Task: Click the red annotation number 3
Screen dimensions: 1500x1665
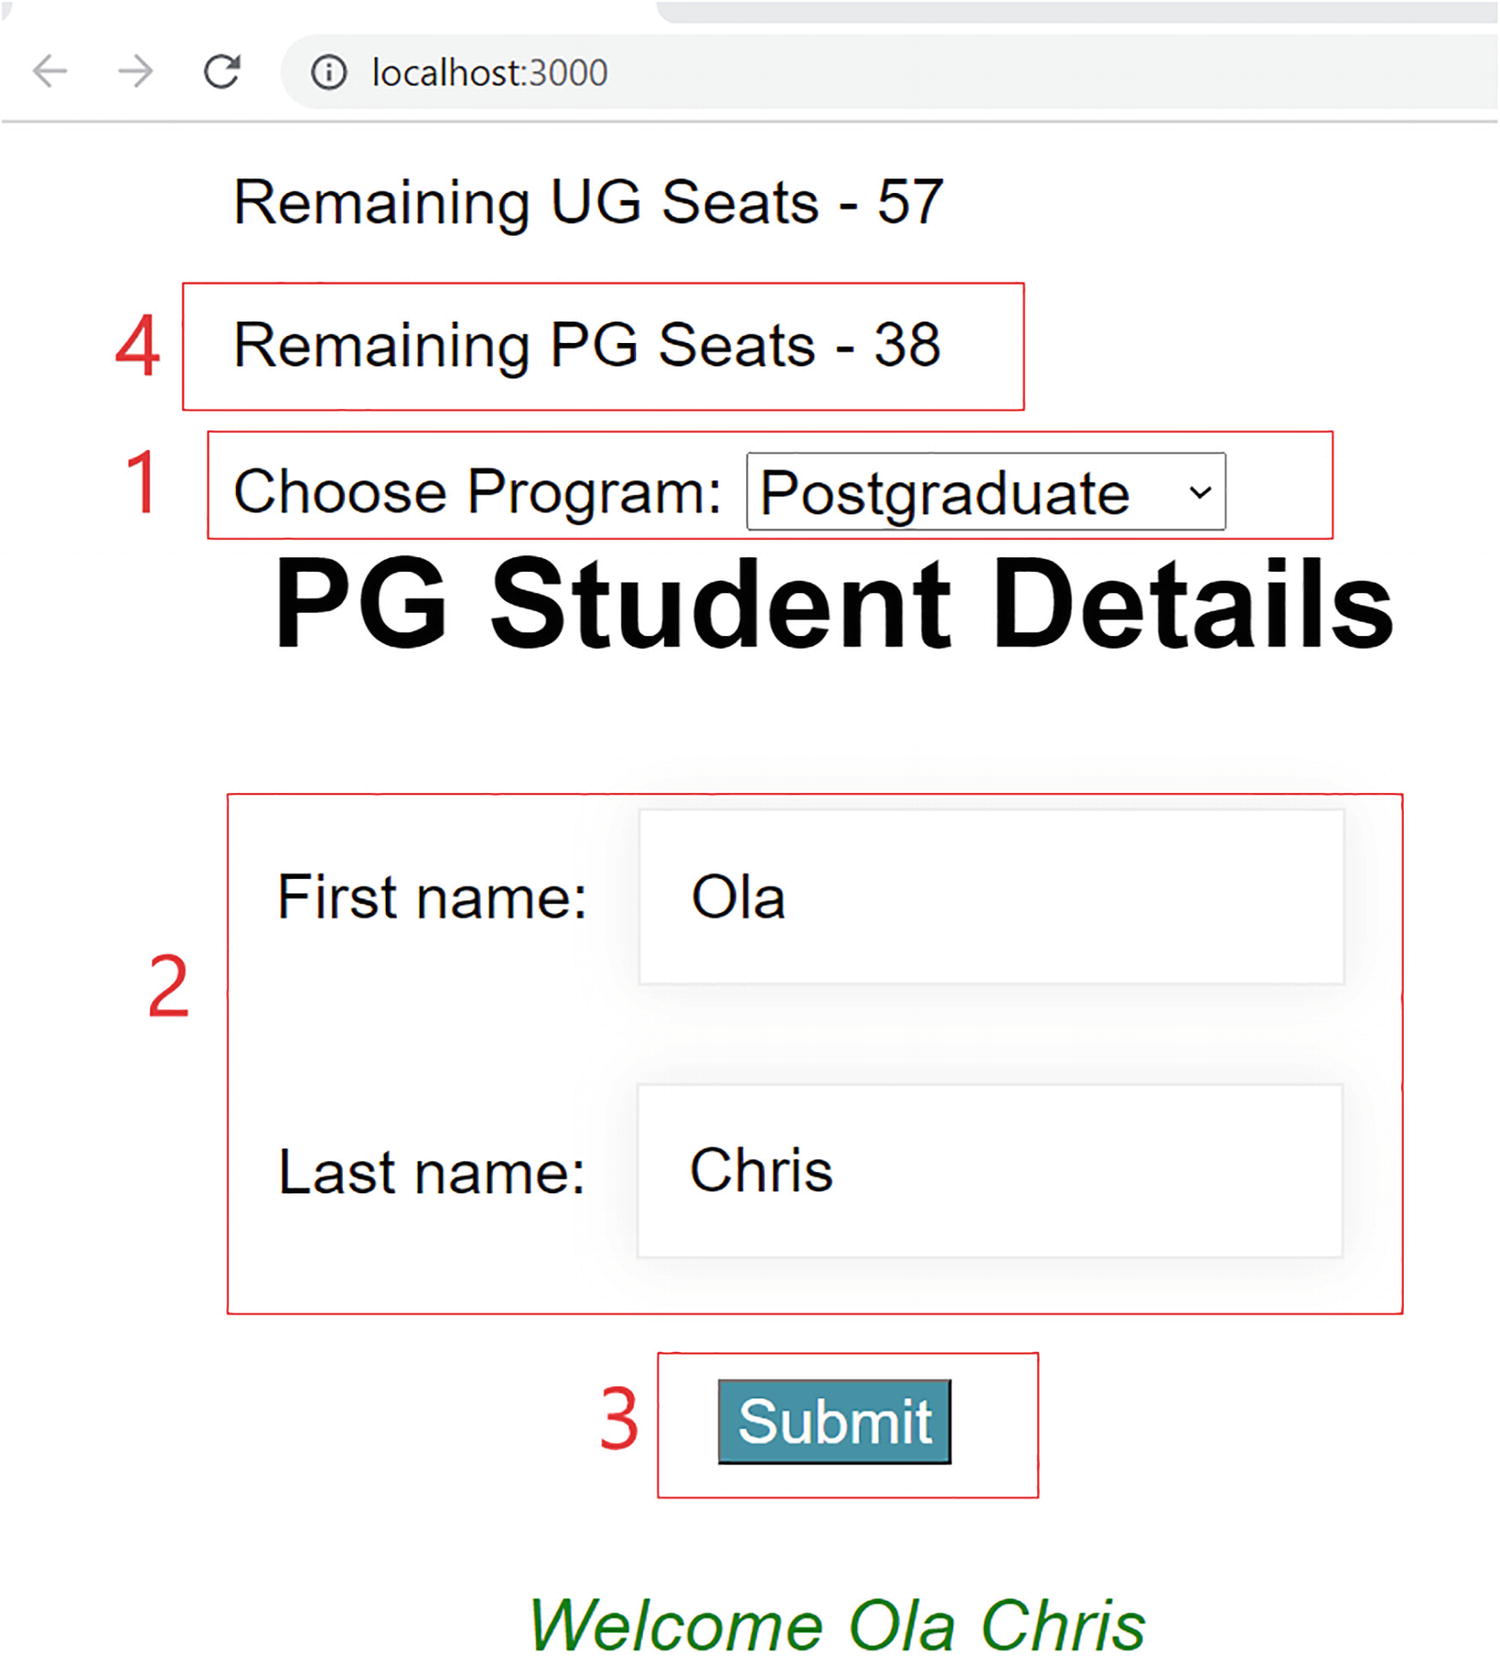Action: [619, 1419]
